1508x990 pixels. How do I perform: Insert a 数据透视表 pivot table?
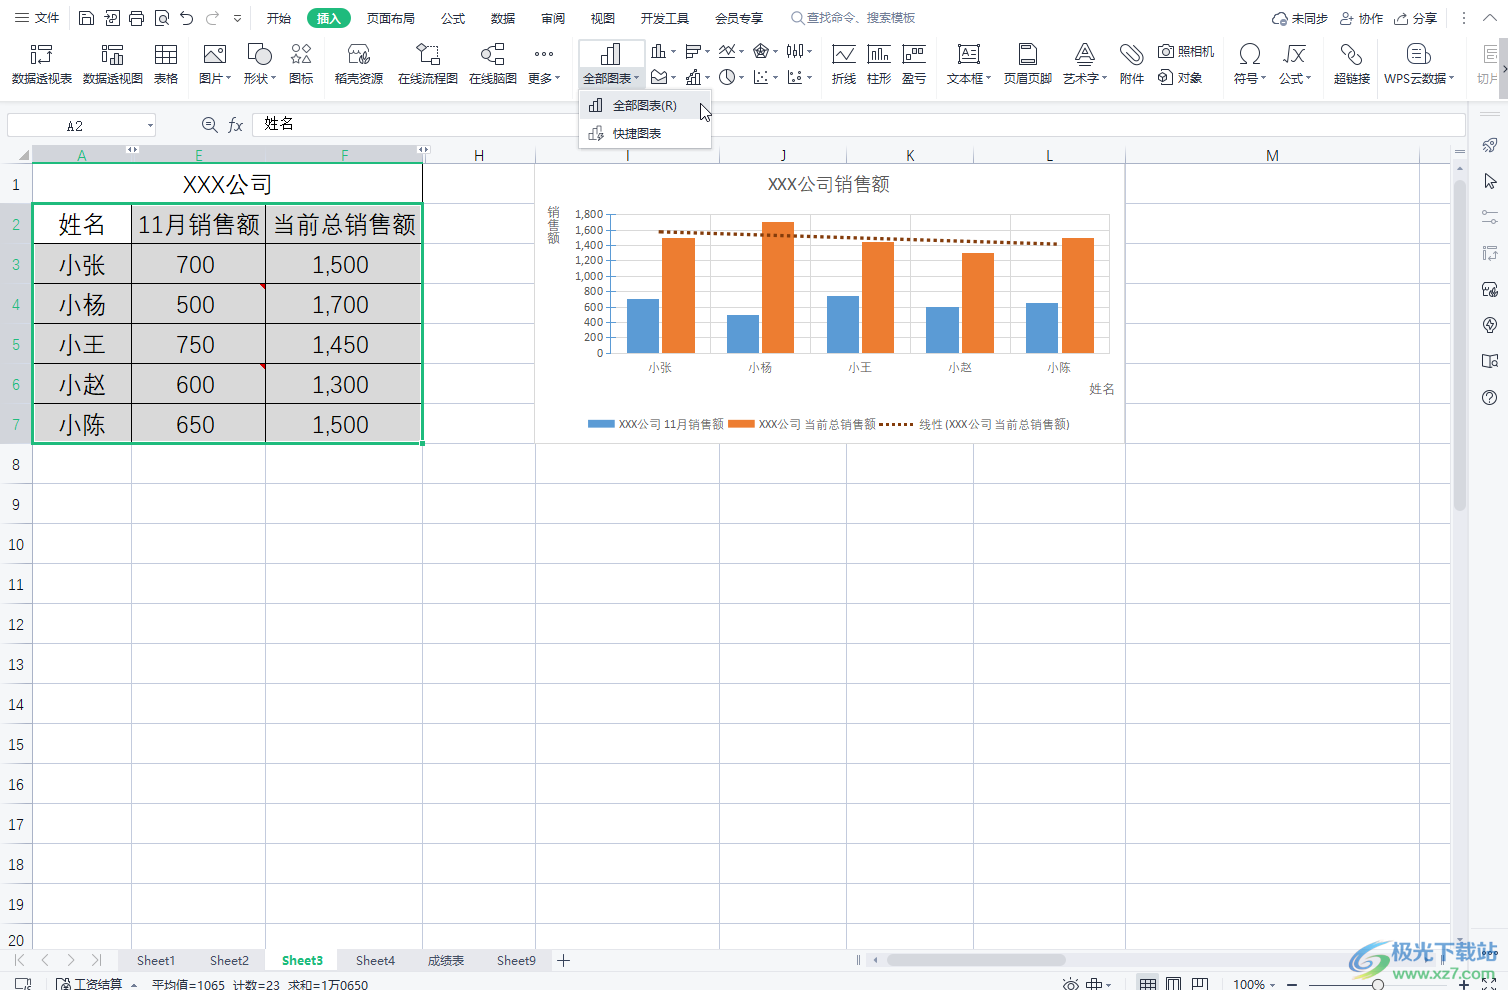(x=42, y=64)
